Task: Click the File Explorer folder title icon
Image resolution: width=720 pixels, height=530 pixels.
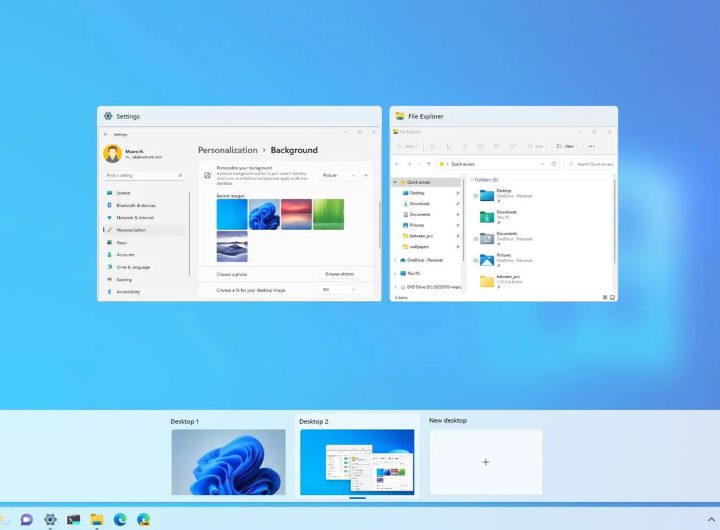Action: pyautogui.click(x=400, y=116)
